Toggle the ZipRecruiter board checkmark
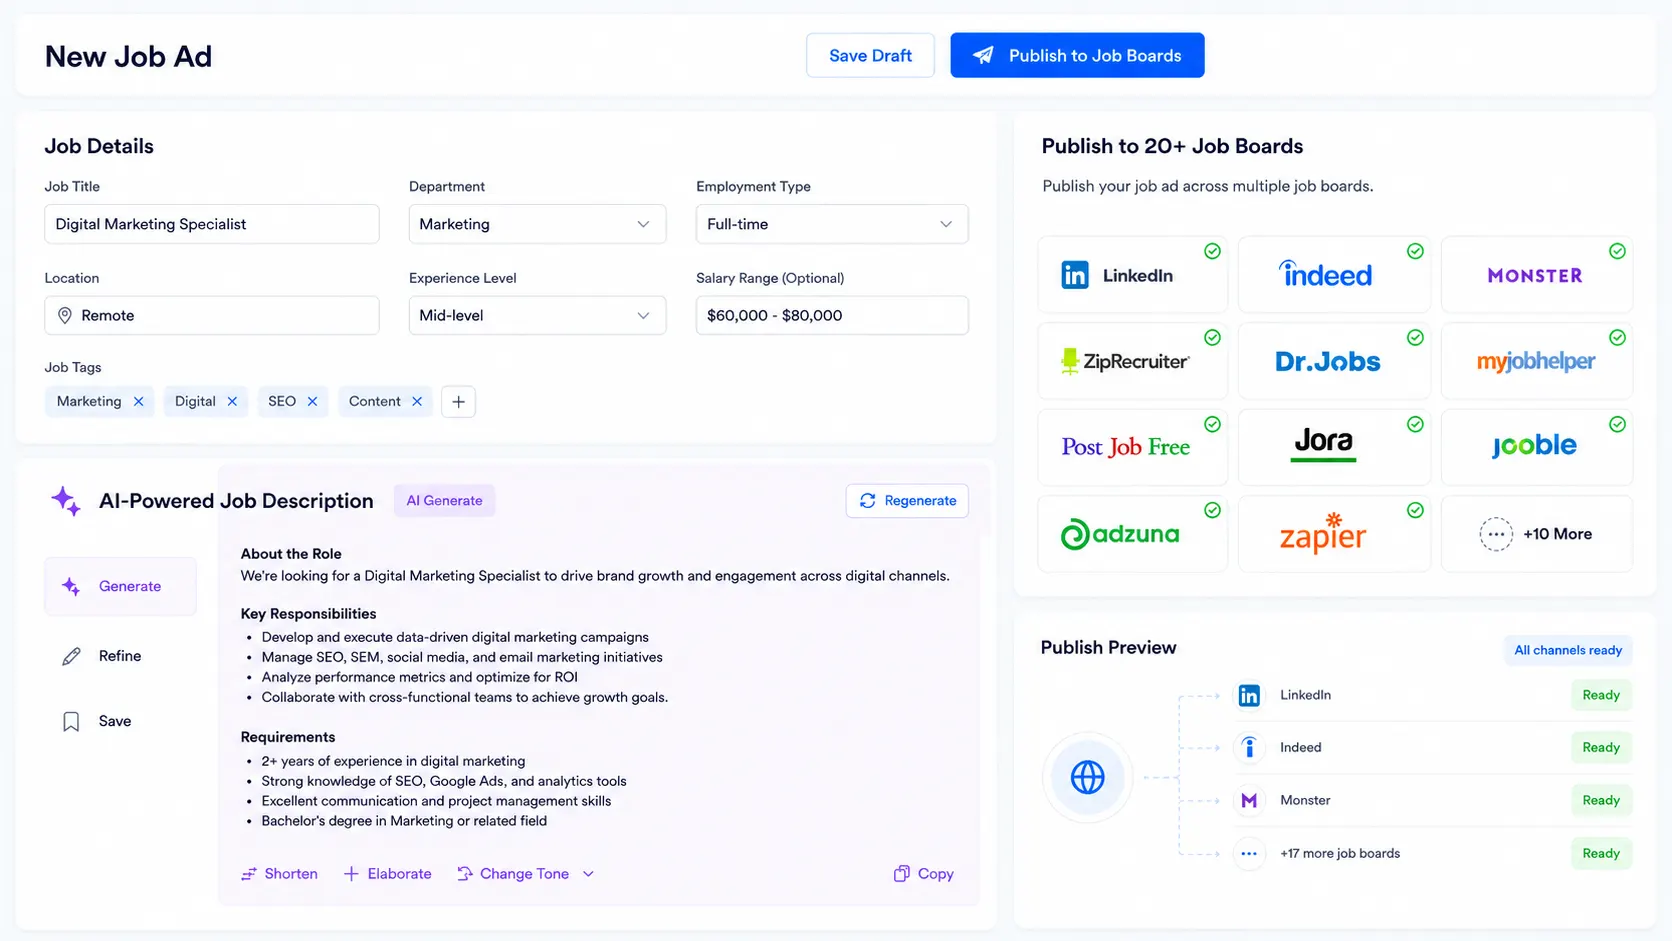Image resolution: width=1672 pixels, height=941 pixels. point(1212,338)
